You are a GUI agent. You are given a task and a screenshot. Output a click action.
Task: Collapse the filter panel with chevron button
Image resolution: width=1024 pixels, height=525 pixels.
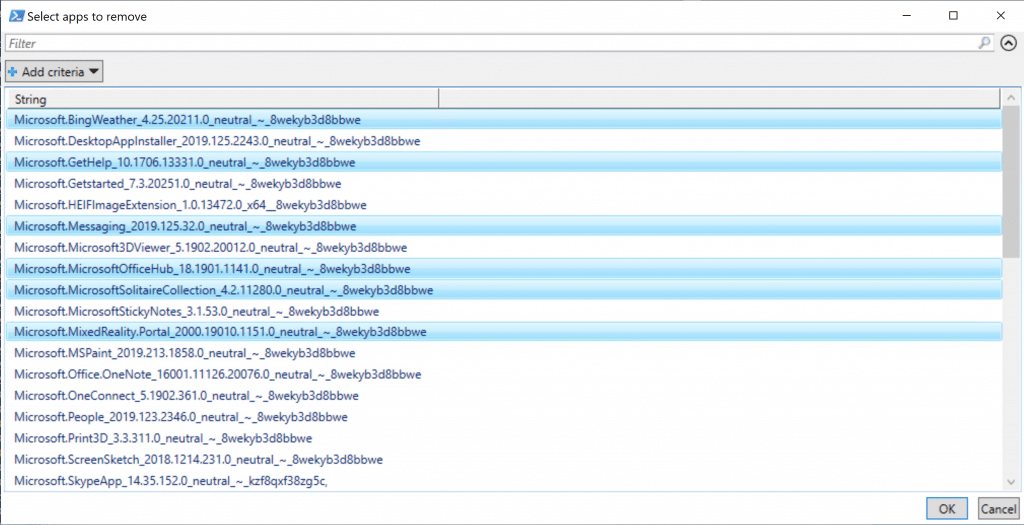point(1008,44)
